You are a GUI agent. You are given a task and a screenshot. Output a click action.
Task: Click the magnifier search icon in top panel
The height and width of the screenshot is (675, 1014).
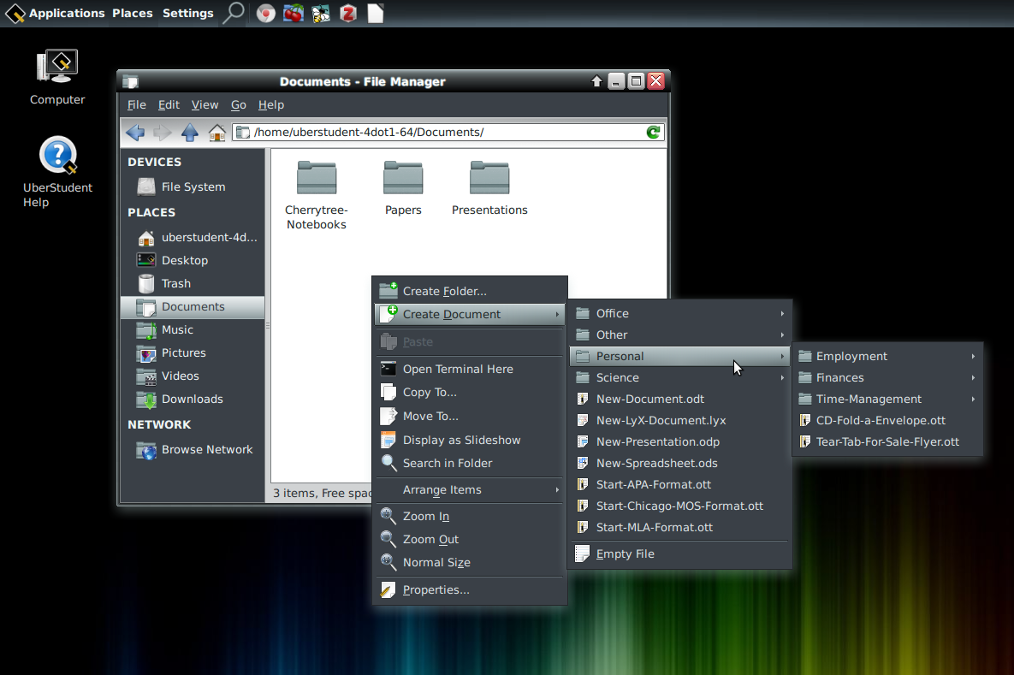233,13
